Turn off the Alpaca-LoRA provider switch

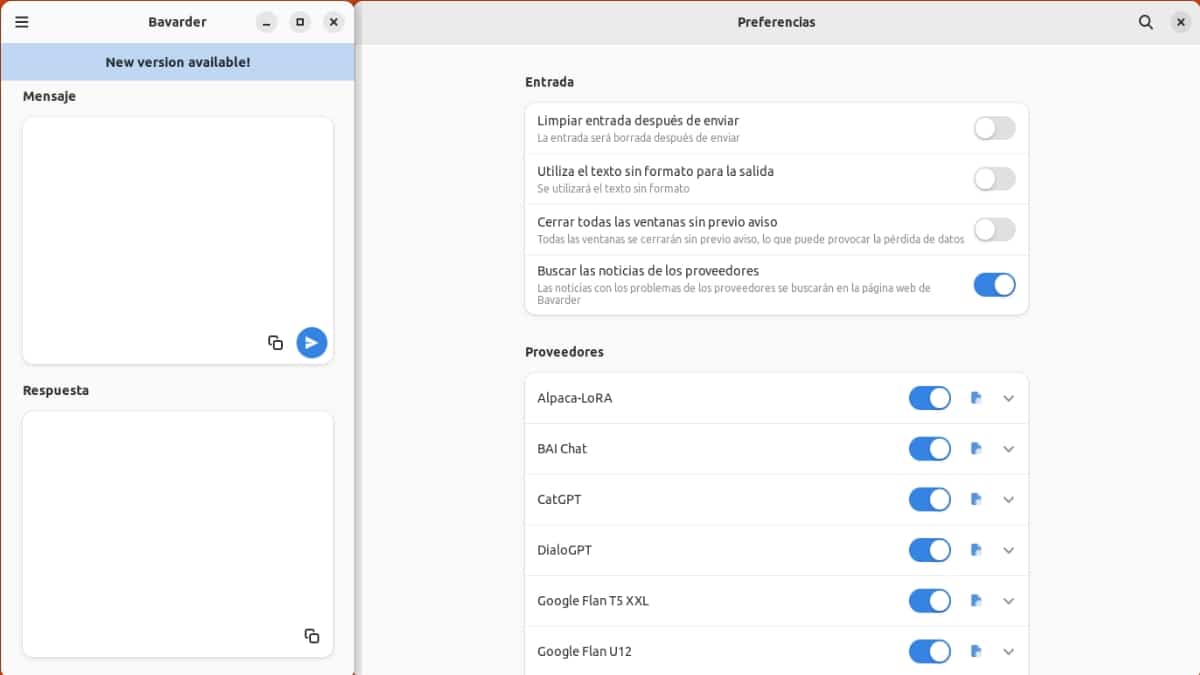[930, 398]
